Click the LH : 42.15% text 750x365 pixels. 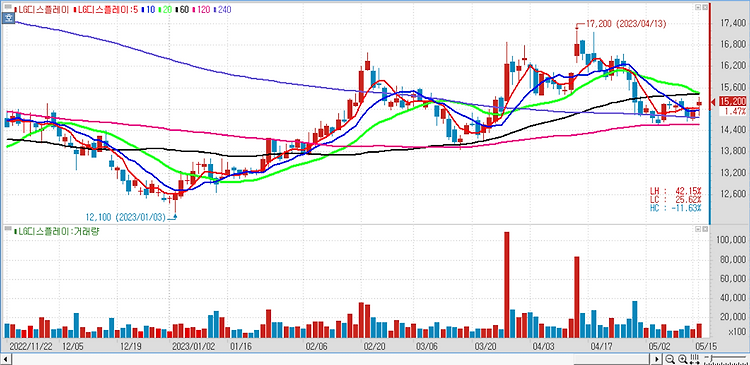[676, 190]
